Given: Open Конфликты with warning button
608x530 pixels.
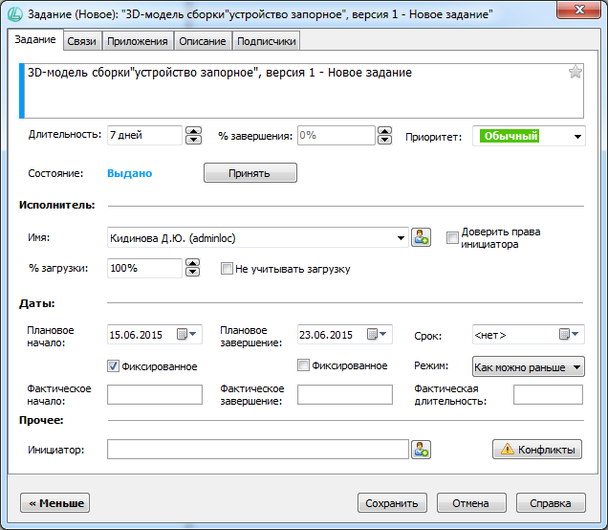Looking at the screenshot, I should (537, 449).
